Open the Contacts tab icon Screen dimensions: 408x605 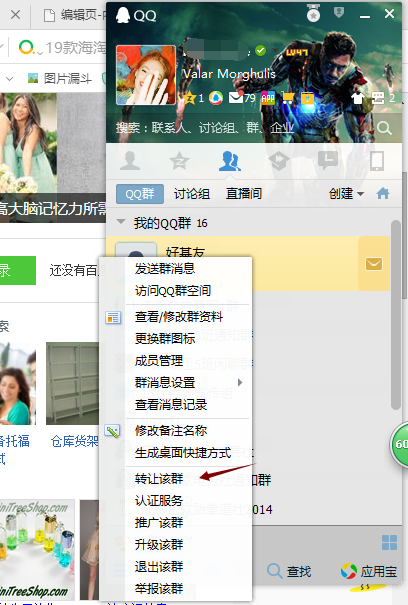click(130, 161)
